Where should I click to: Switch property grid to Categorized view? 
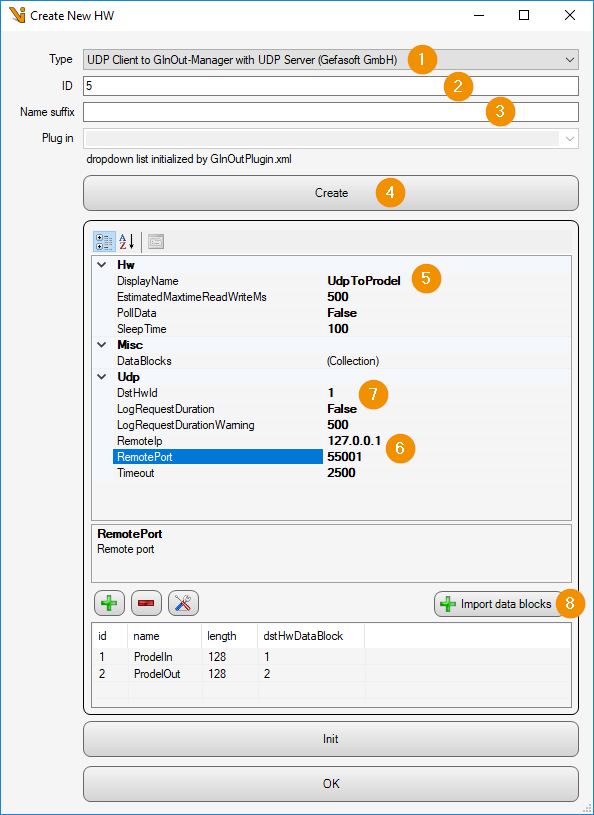104,241
